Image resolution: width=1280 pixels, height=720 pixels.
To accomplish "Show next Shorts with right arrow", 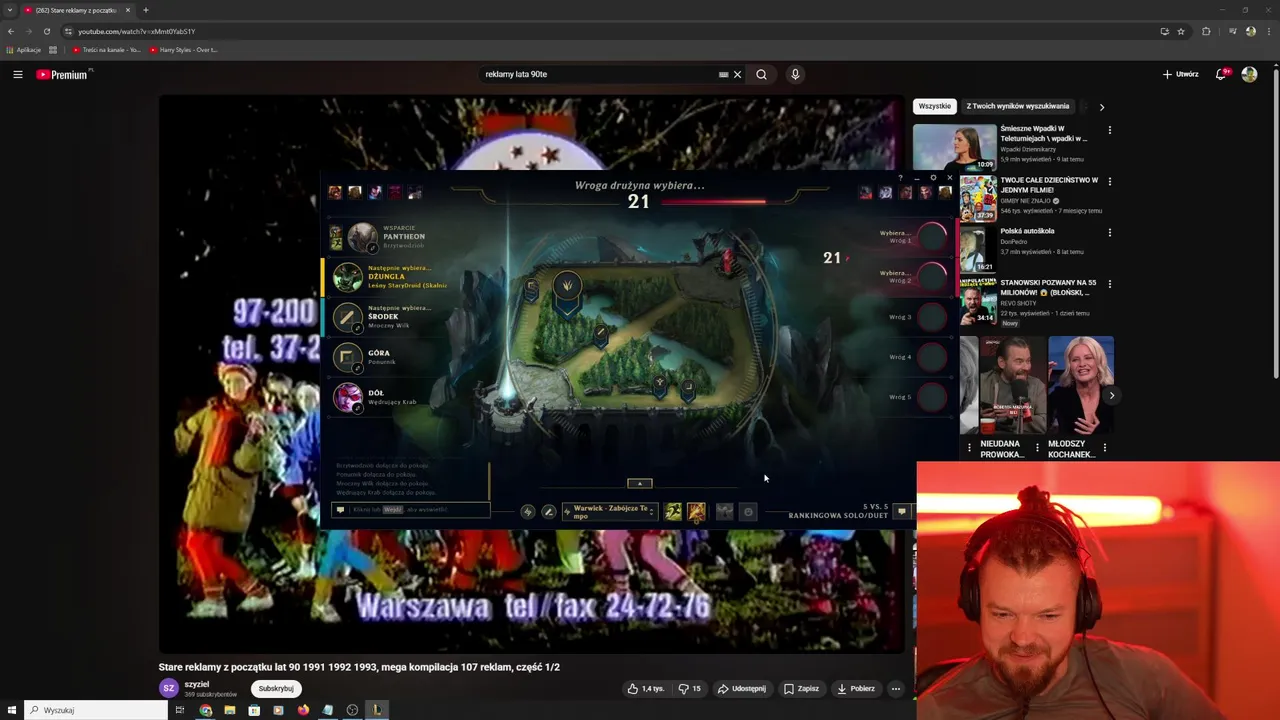I will pos(1111,395).
